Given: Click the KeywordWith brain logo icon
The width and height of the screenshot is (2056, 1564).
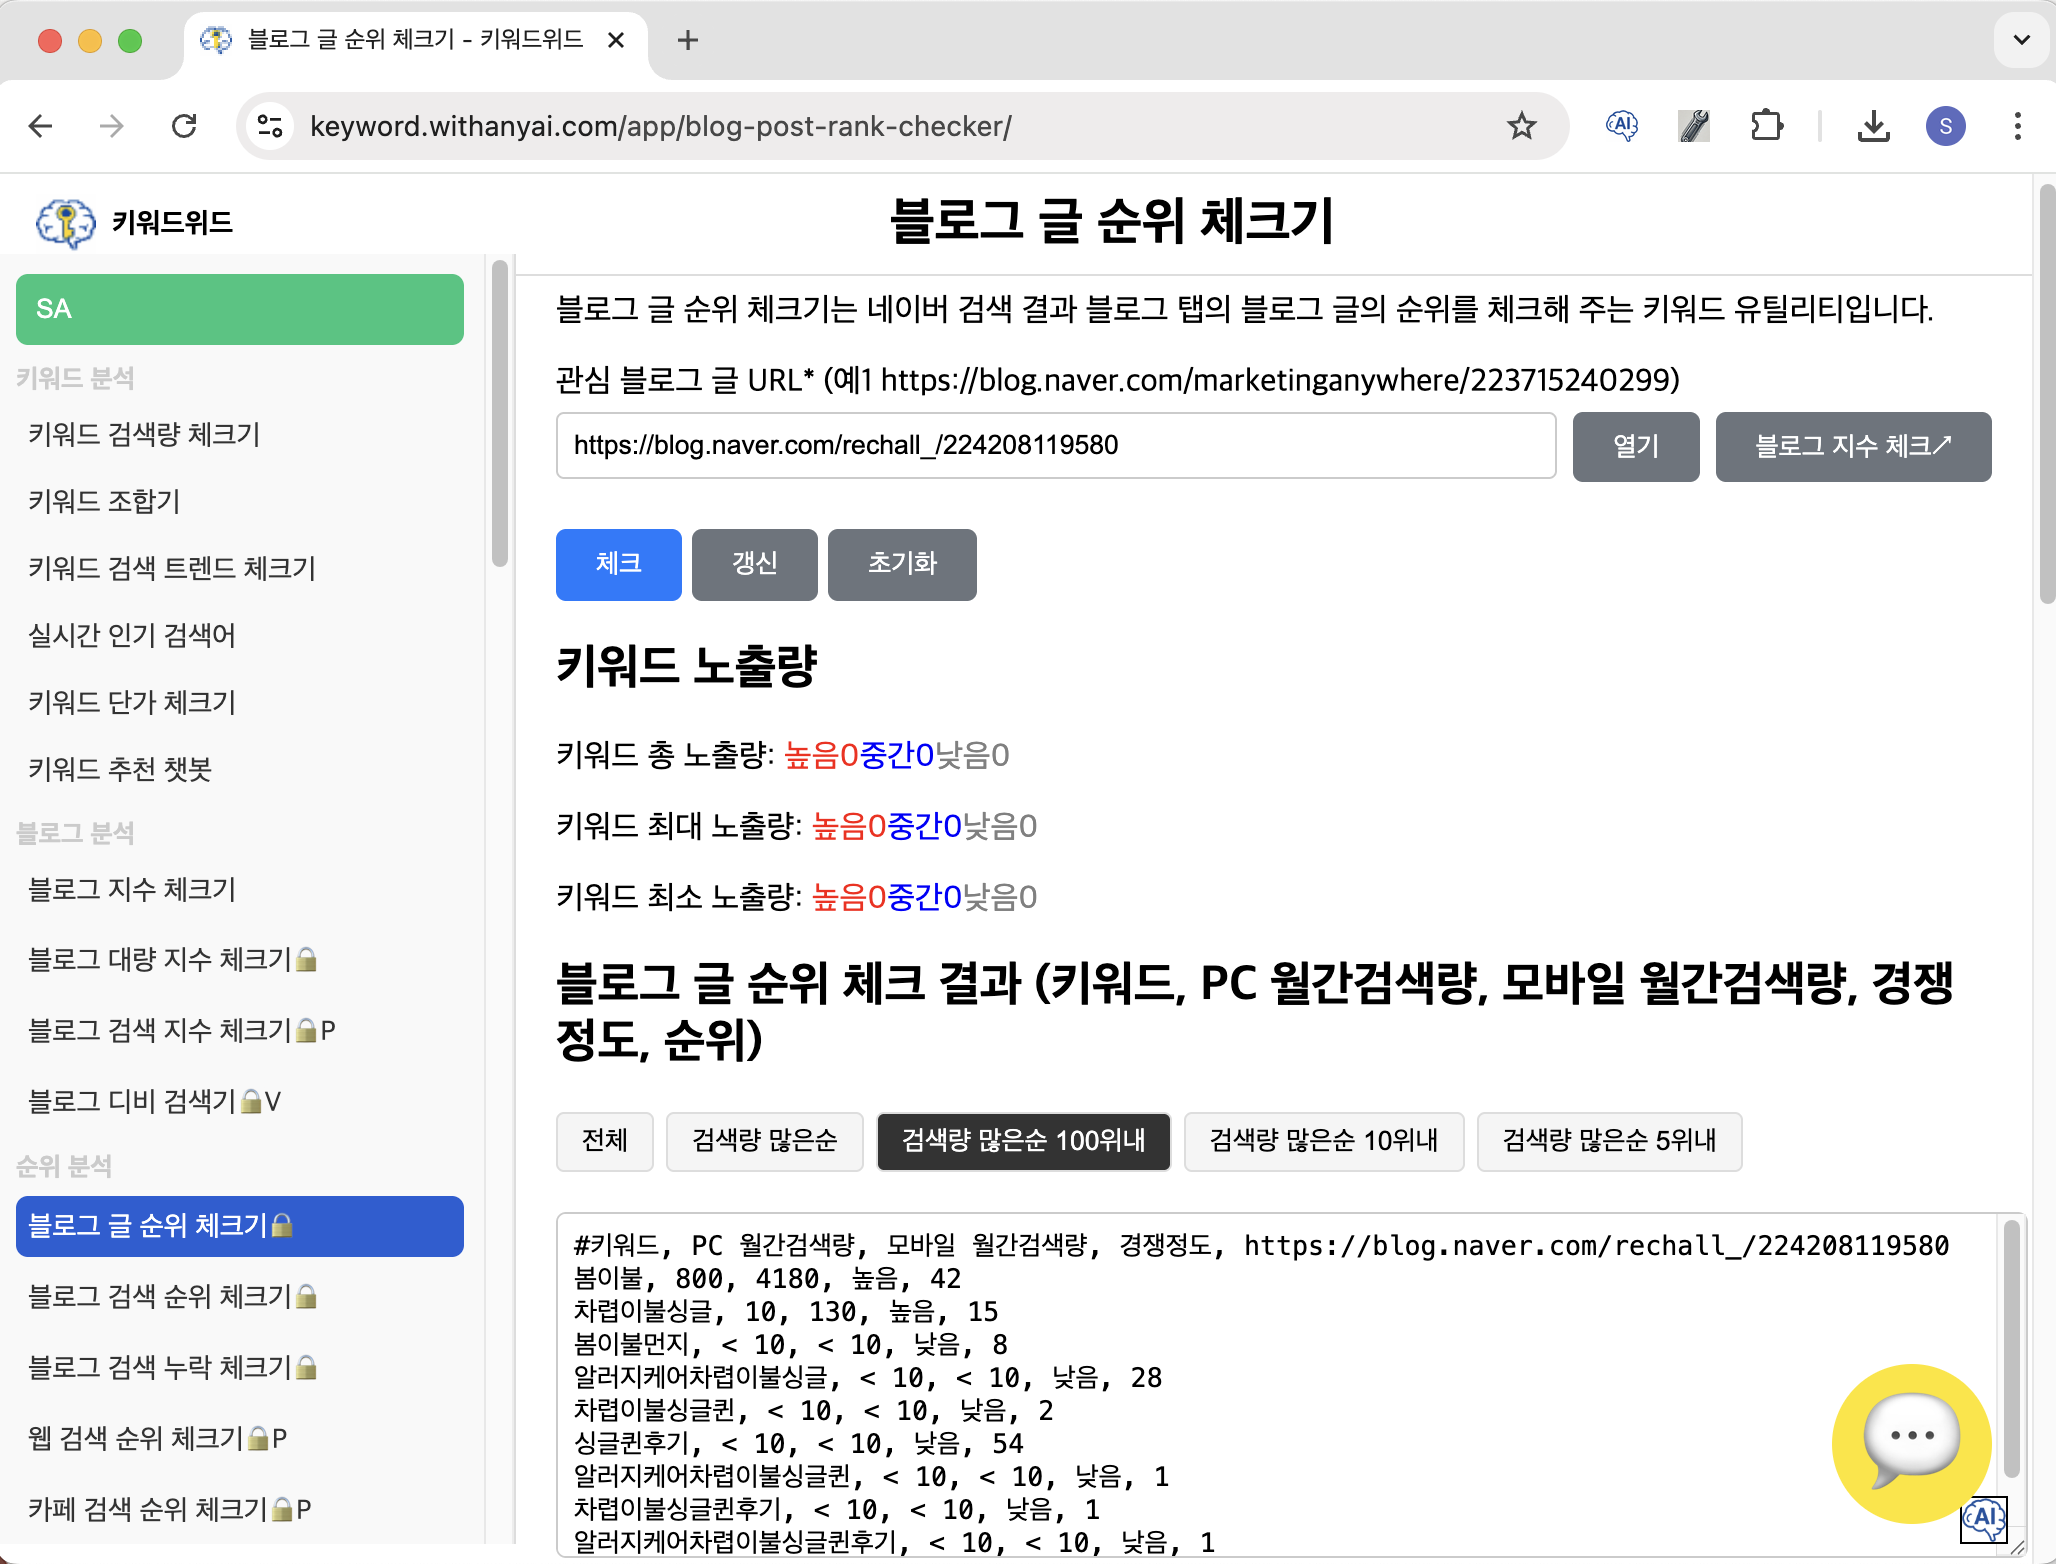Looking at the screenshot, I should [x=65, y=222].
